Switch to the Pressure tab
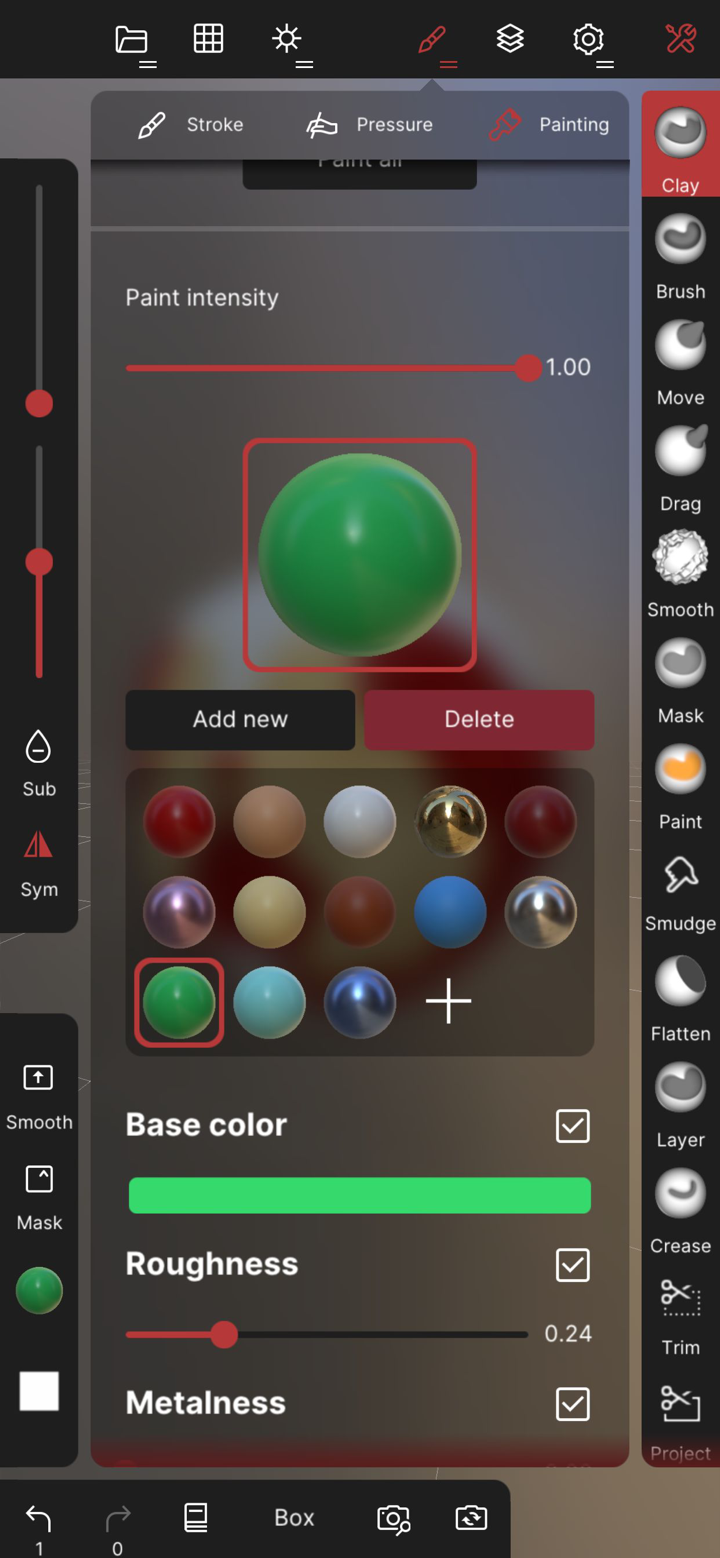 tap(369, 125)
